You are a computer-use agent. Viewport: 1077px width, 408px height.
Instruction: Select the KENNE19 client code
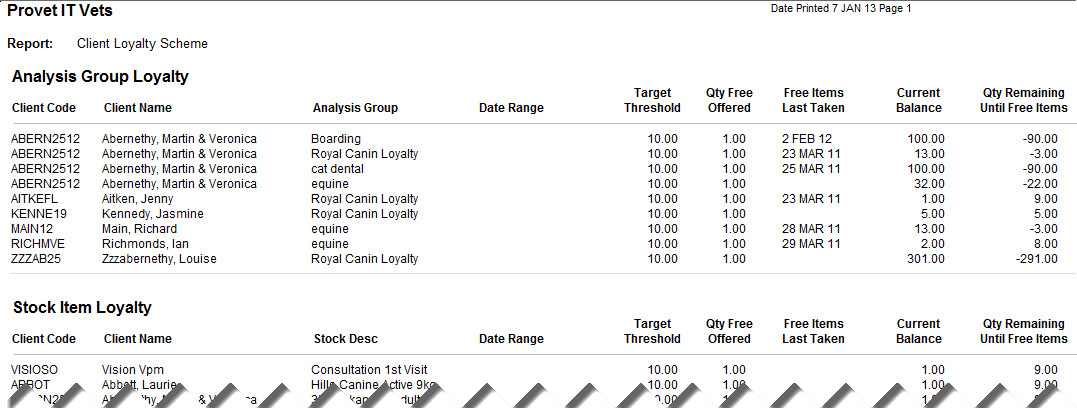[x=38, y=214]
